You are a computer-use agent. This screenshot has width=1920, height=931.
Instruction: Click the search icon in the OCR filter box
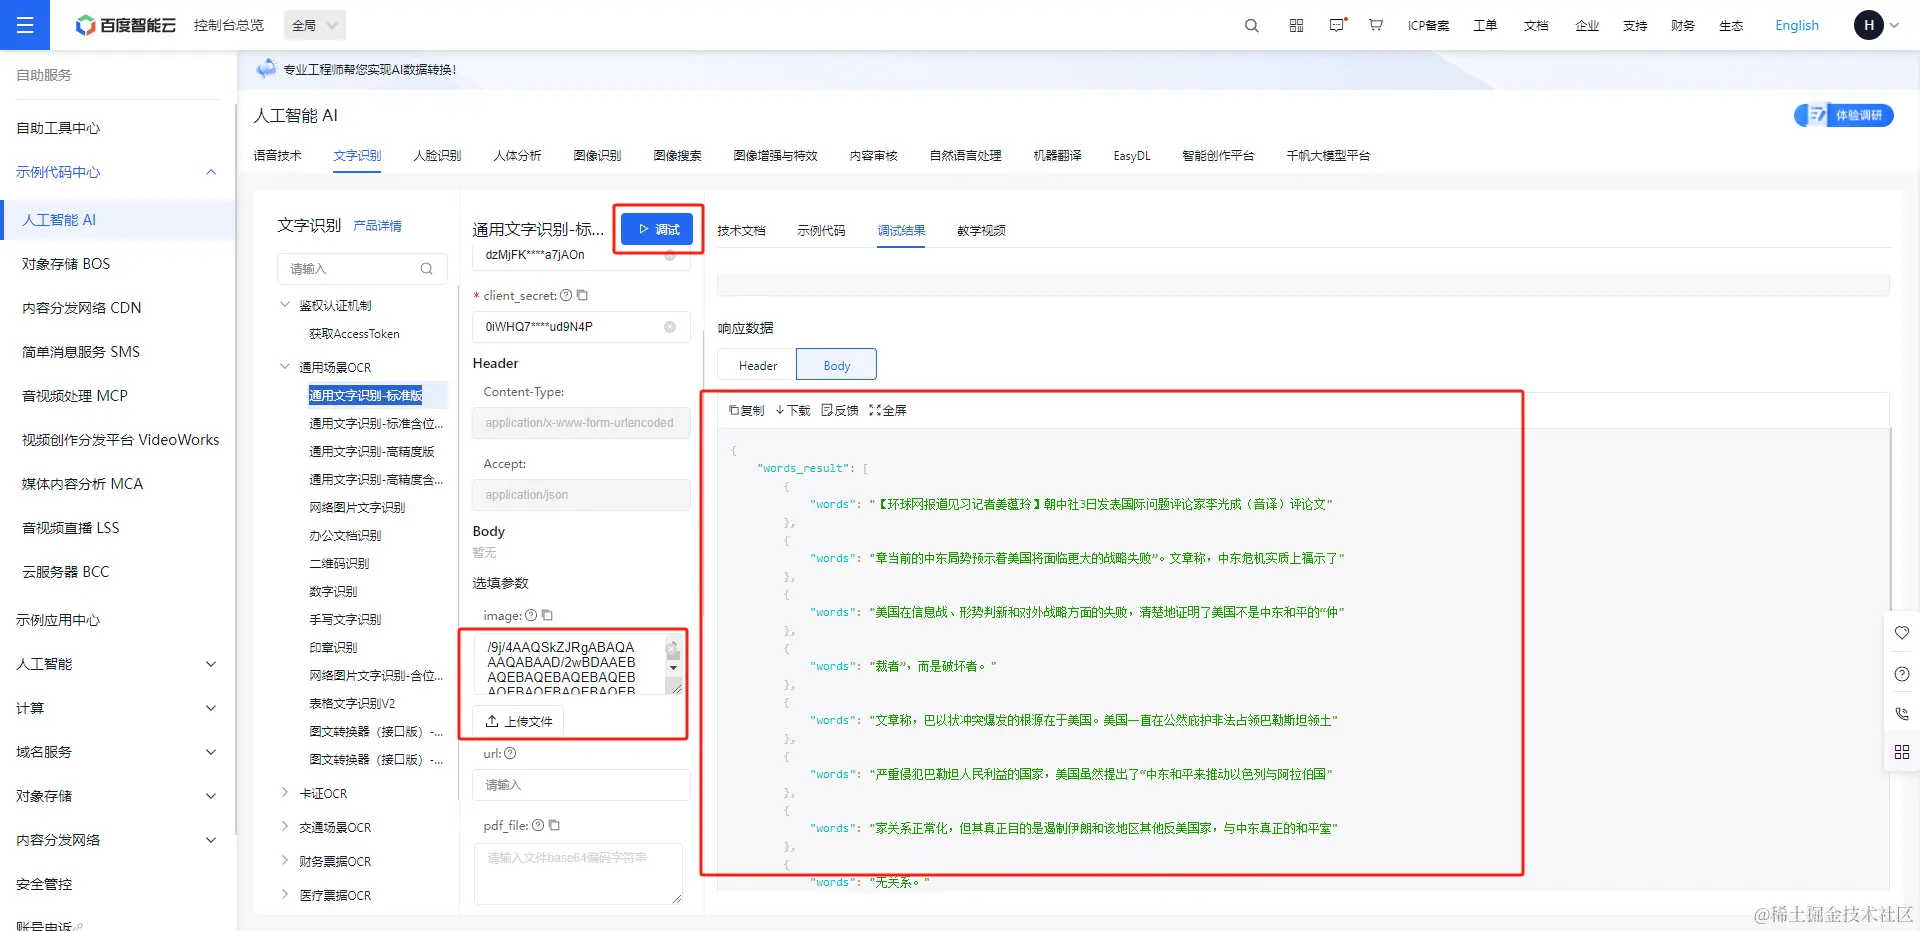point(426,269)
